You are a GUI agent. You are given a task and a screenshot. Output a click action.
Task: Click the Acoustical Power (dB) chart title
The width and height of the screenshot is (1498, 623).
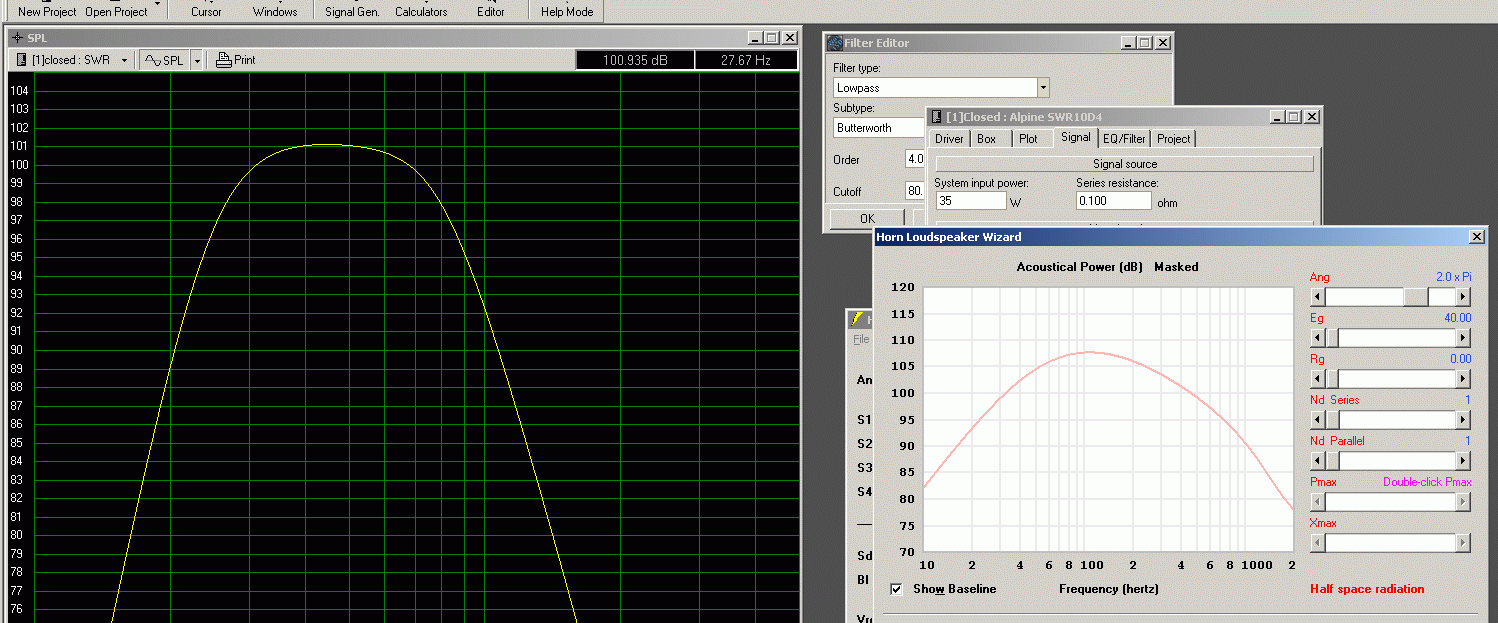1081,267
